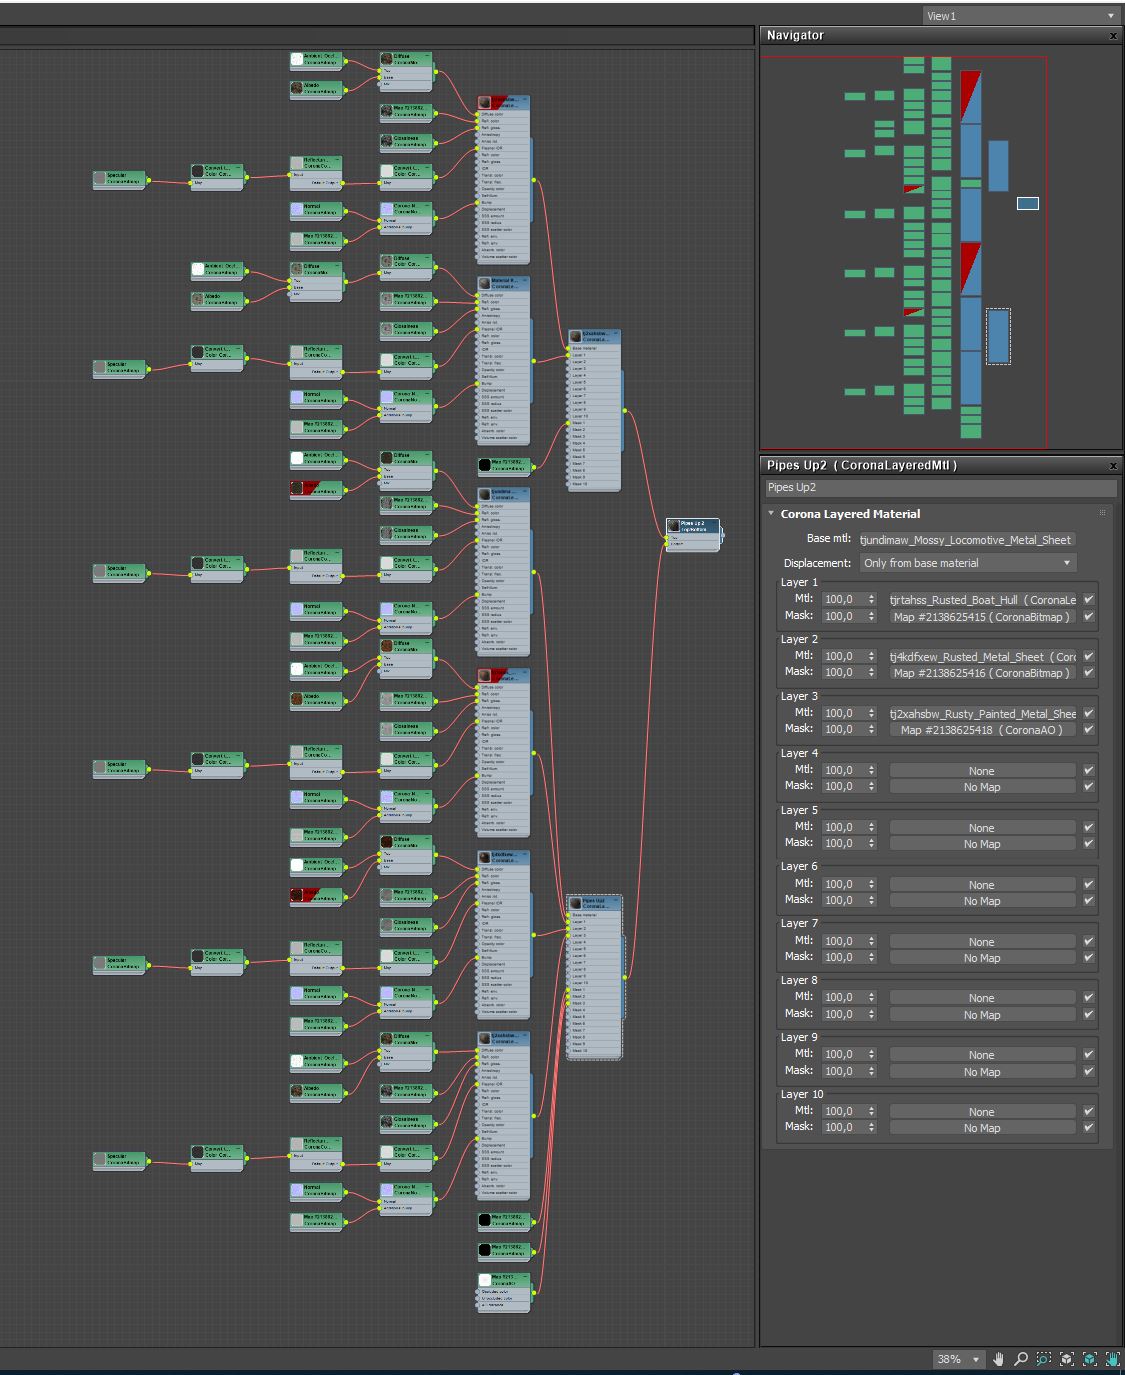Activate the Zoom Region tool

(1043, 1359)
